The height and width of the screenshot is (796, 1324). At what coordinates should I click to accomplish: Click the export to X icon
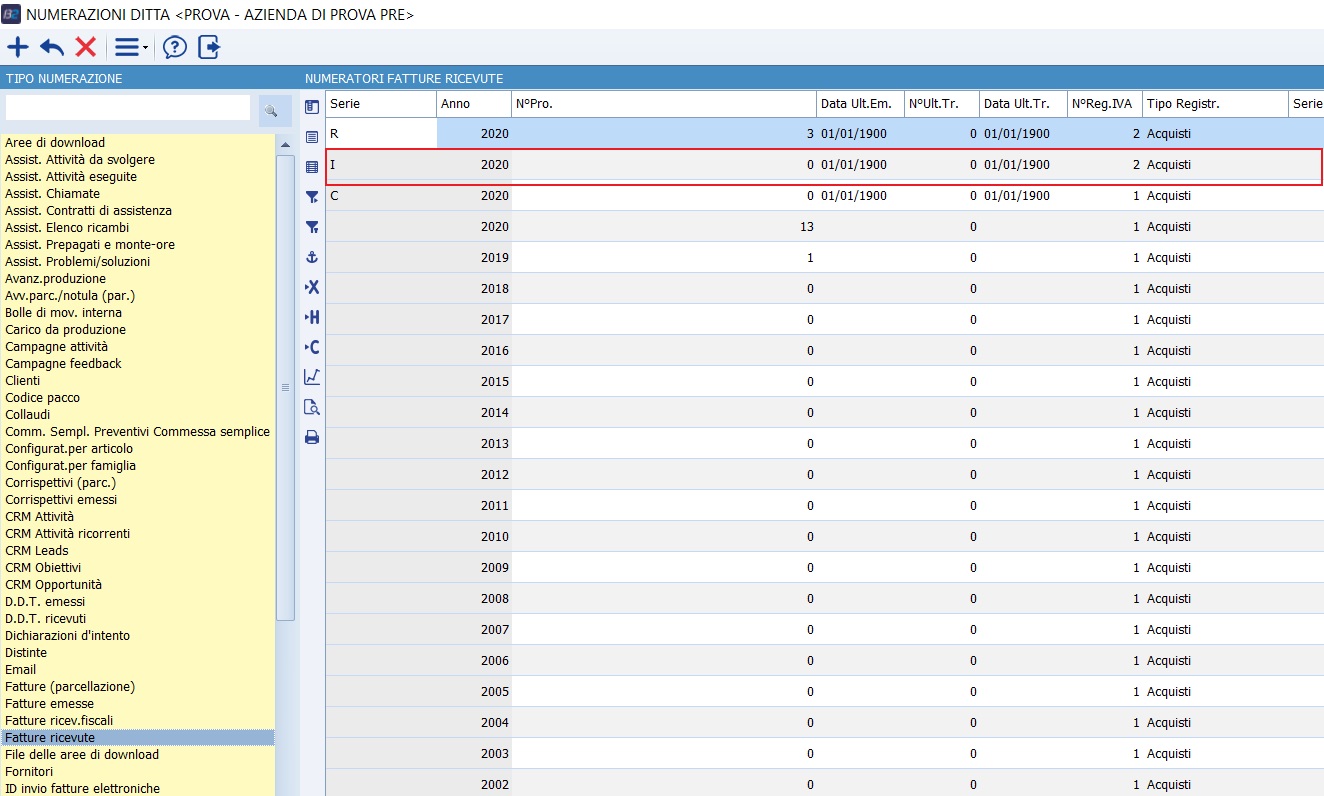coord(312,287)
